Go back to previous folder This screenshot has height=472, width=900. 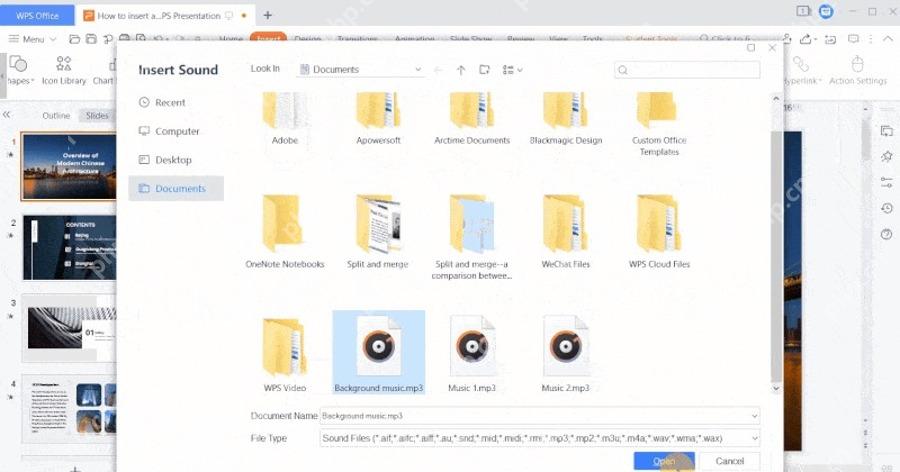438,69
